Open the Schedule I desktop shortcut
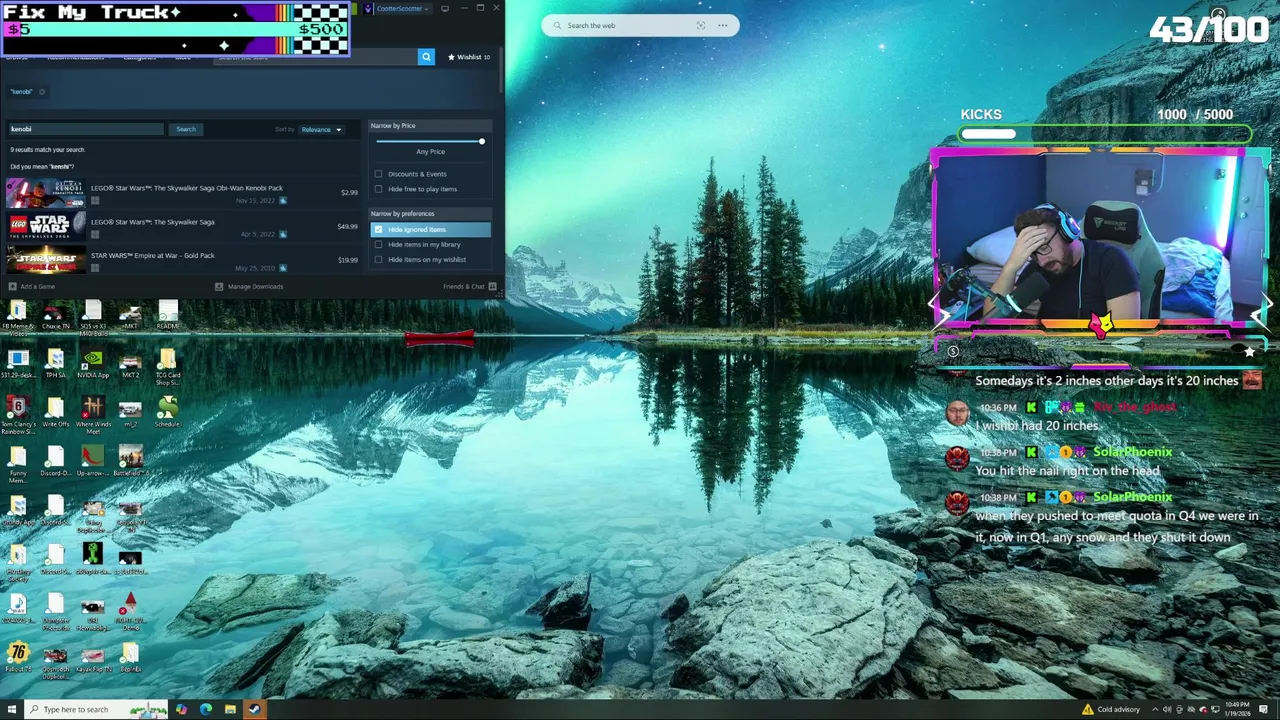Image resolution: width=1280 pixels, height=720 pixels. coord(167,412)
